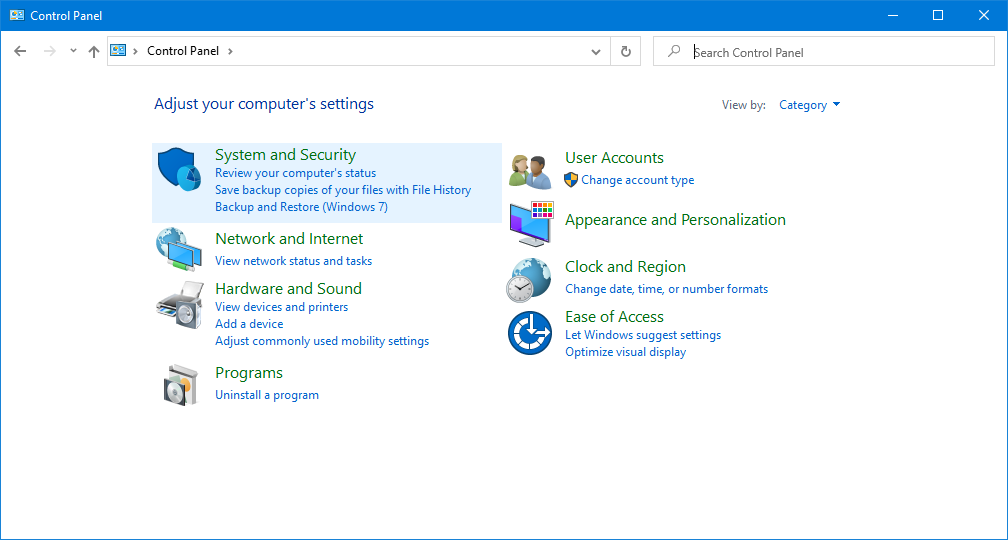
Task: Open the User Accounts people icon
Action: click(x=530, y=172)
